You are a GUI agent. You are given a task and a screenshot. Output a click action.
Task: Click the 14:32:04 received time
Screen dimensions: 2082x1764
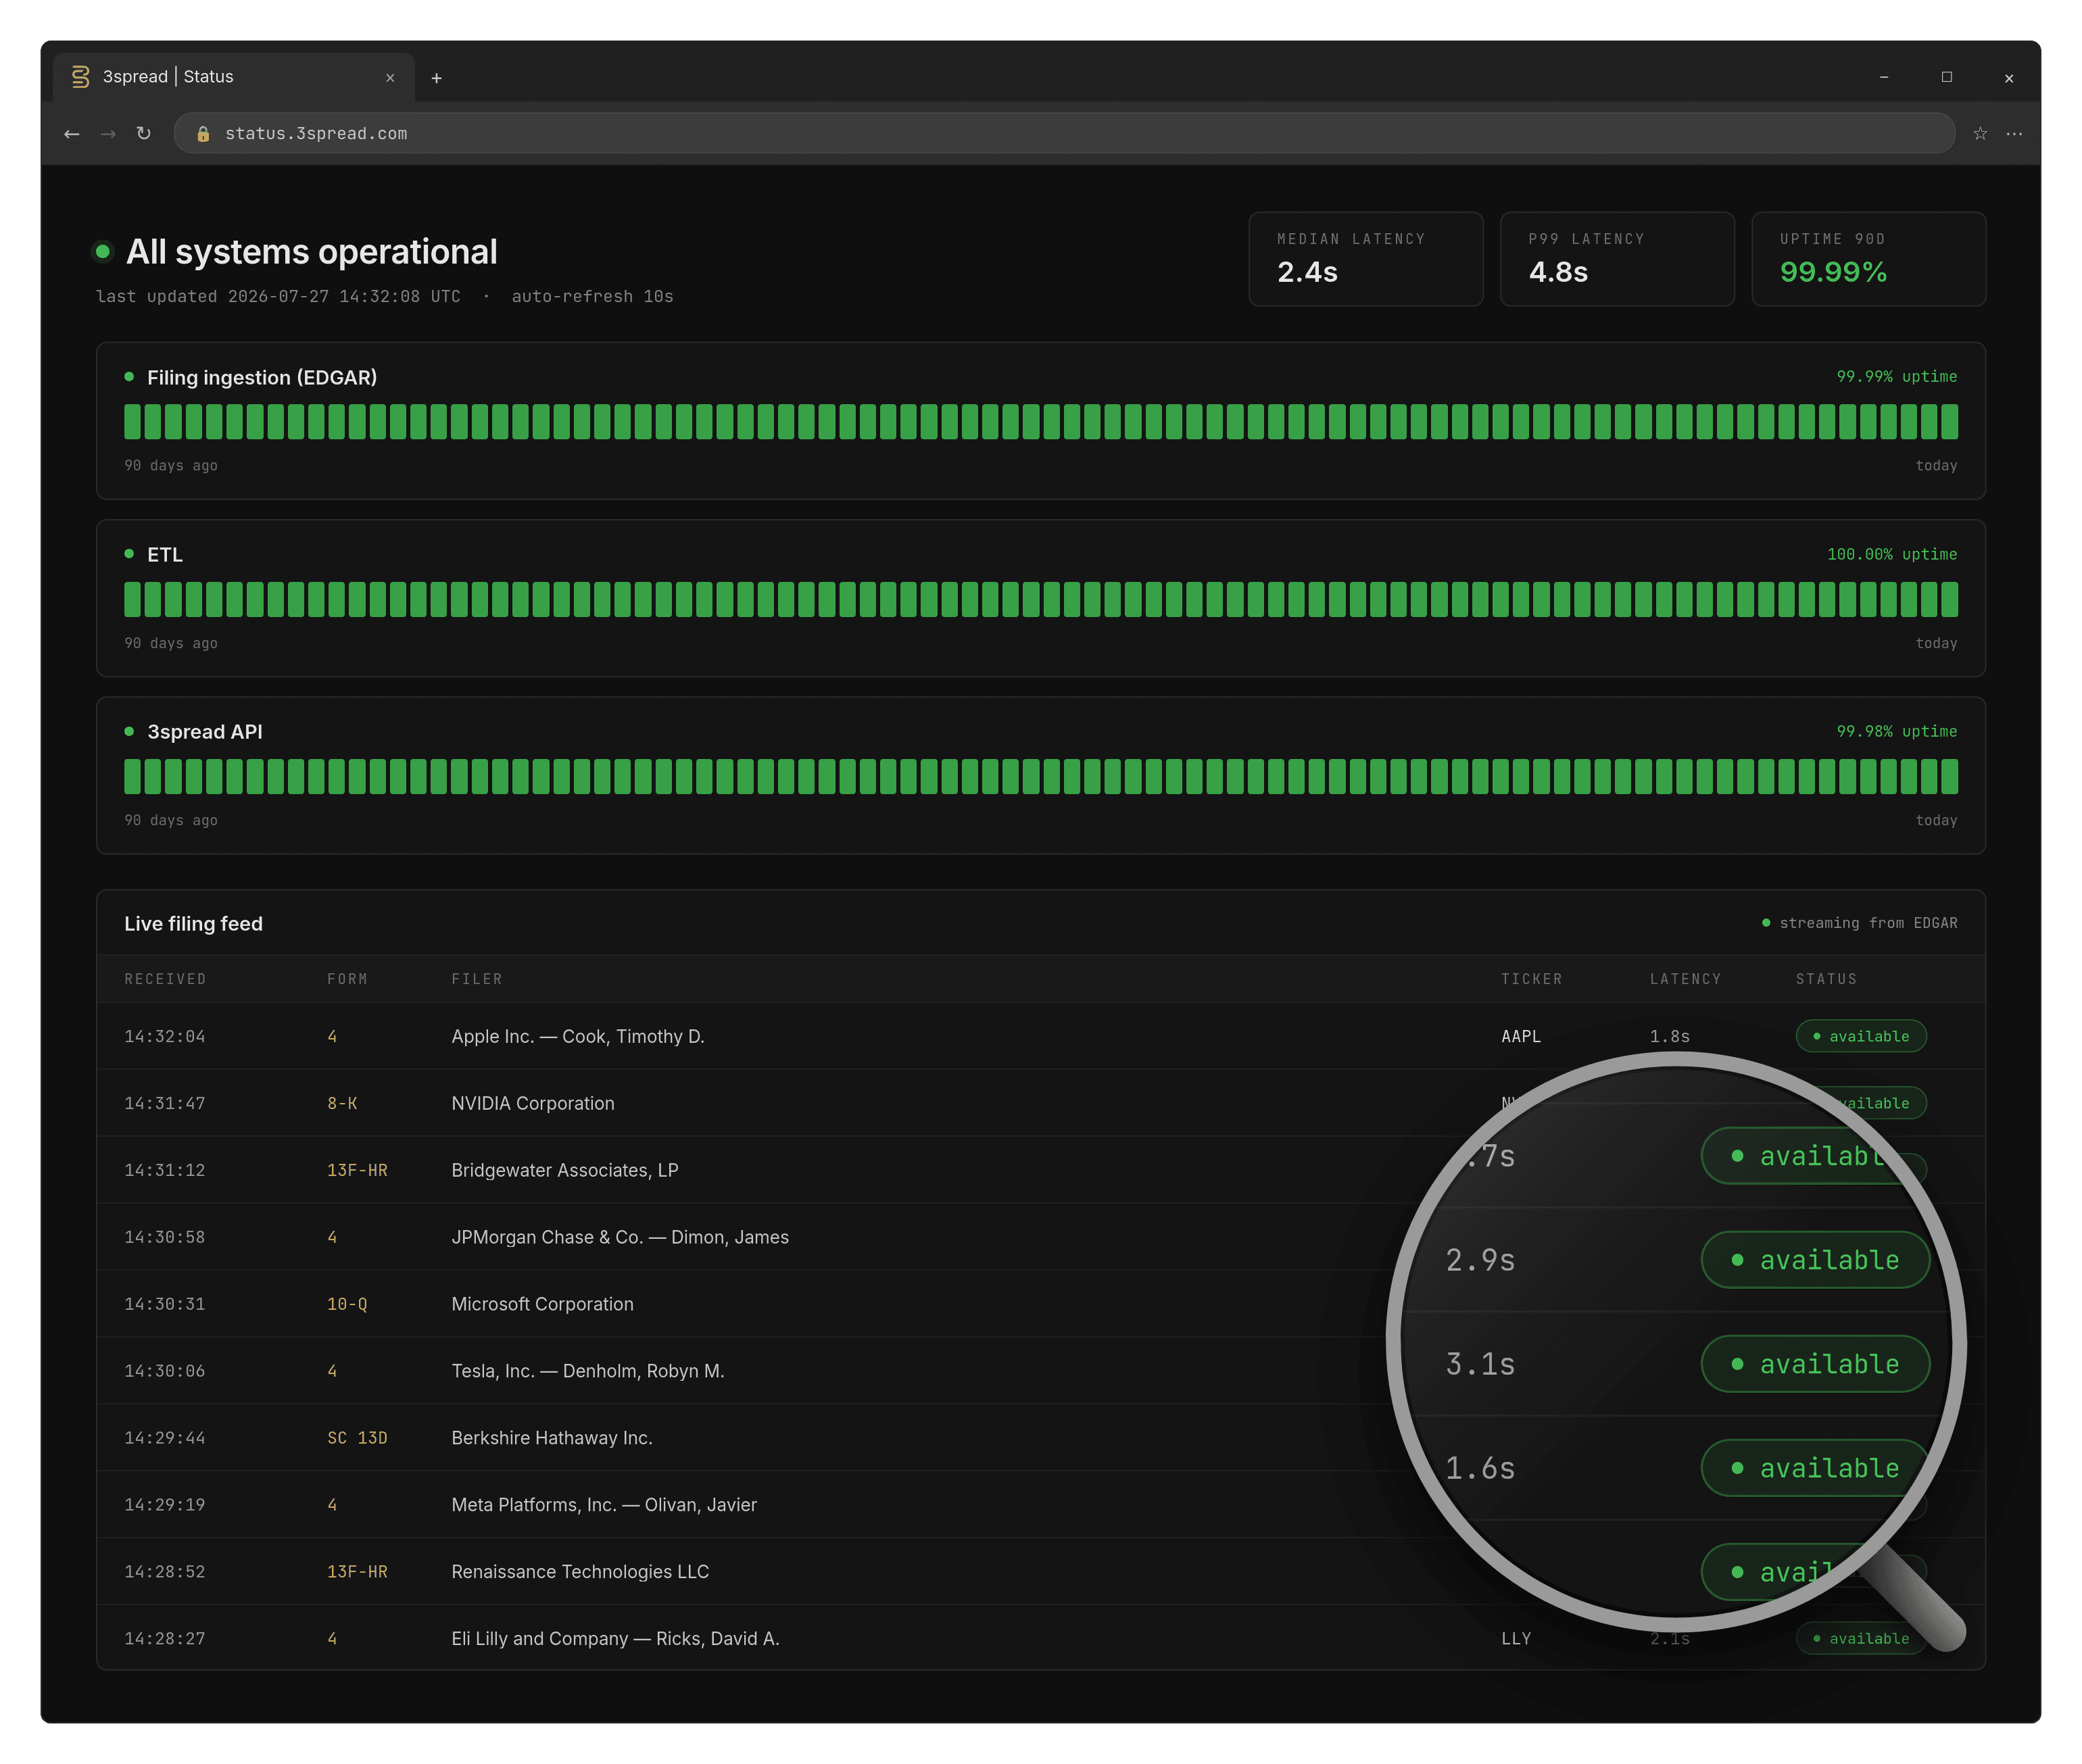point(165,1037)
